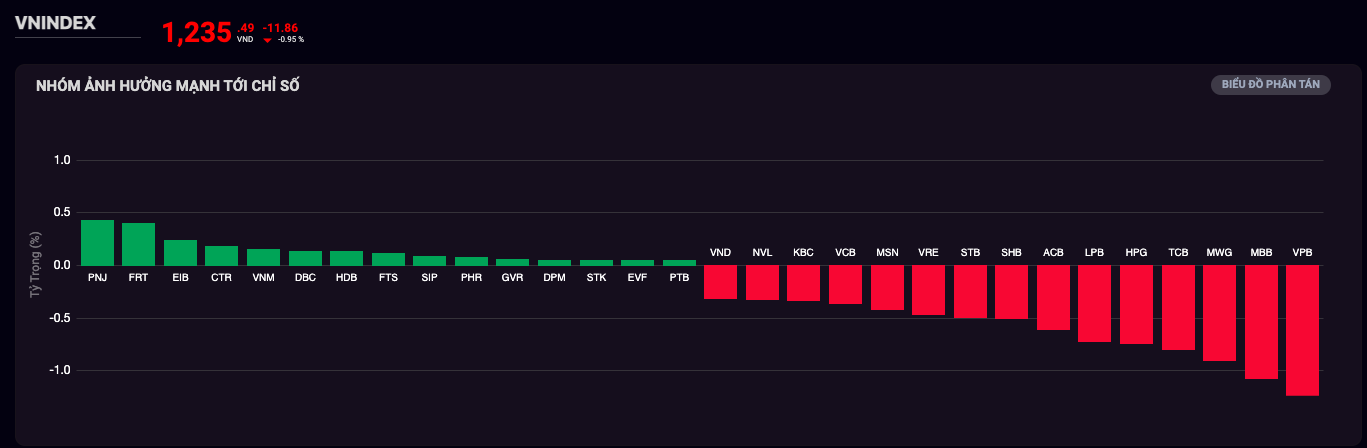This screenshot has width=1367, height=448.
Task: Click the EVF ticker label
Action: click(x=637, y=277)
